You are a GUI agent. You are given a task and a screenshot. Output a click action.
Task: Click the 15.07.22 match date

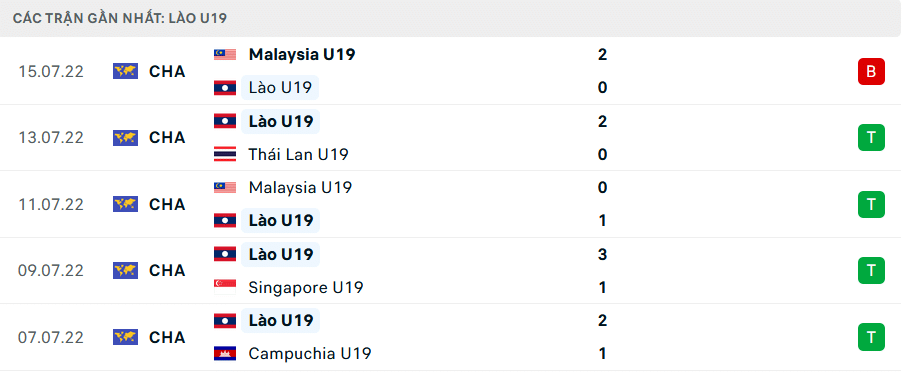point(51,72)
